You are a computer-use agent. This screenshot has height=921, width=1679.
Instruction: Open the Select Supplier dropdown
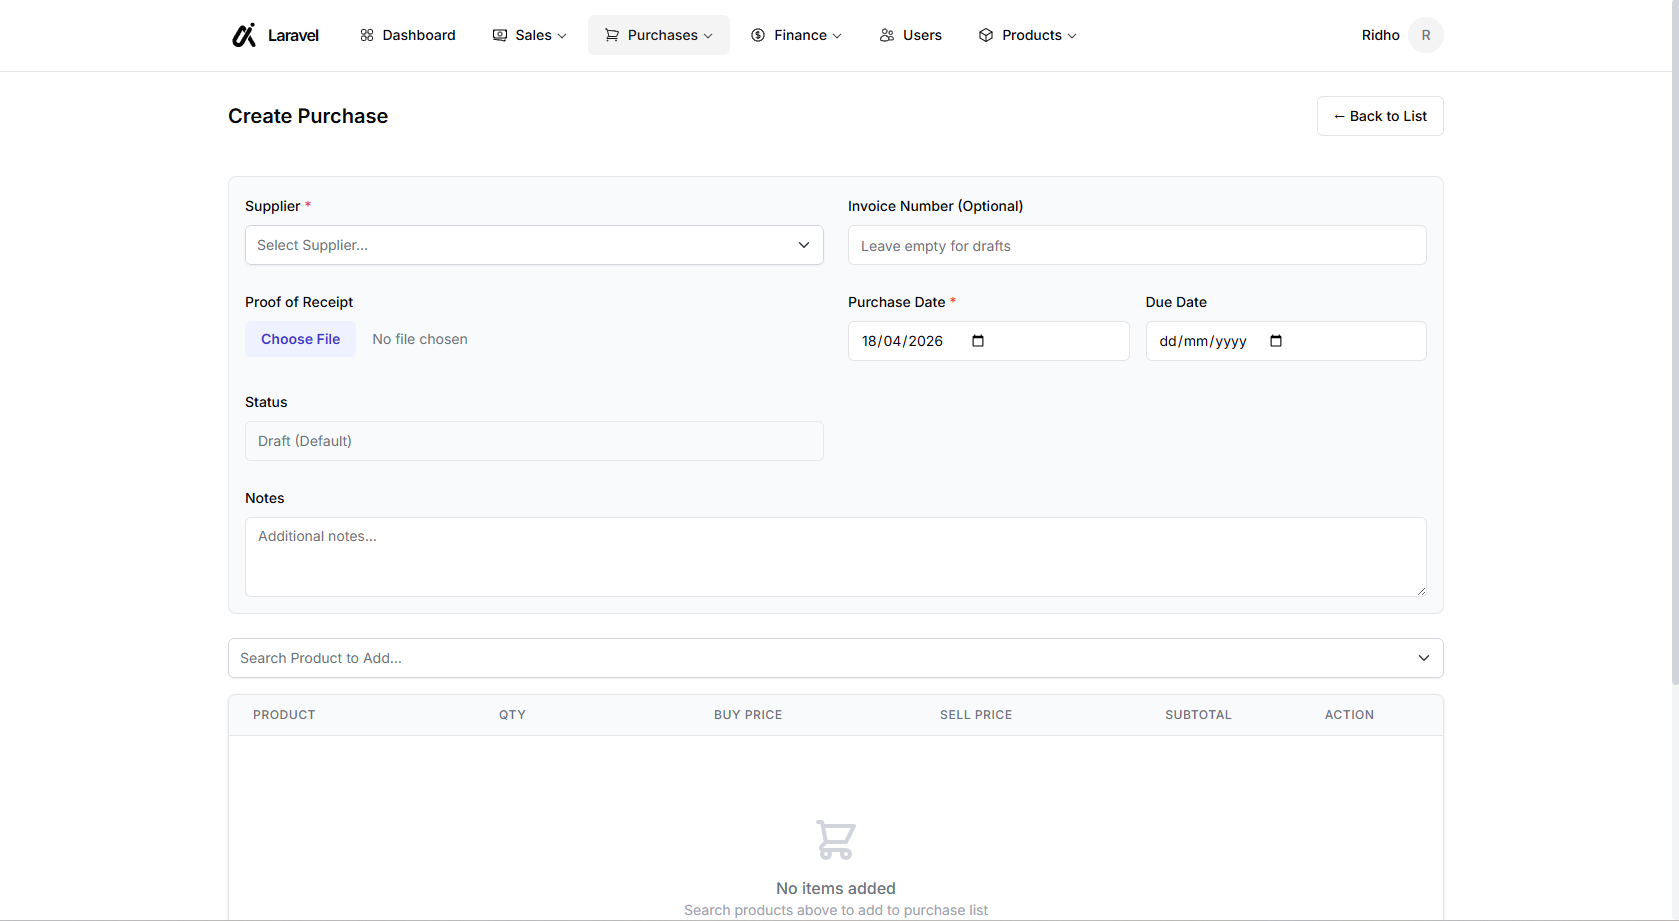(534, 245)
